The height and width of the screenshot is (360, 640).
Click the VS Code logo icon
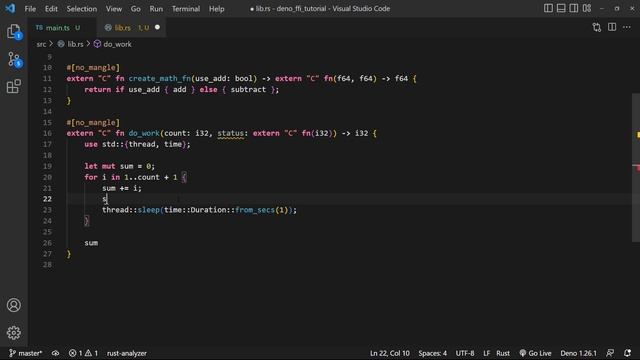10,8
